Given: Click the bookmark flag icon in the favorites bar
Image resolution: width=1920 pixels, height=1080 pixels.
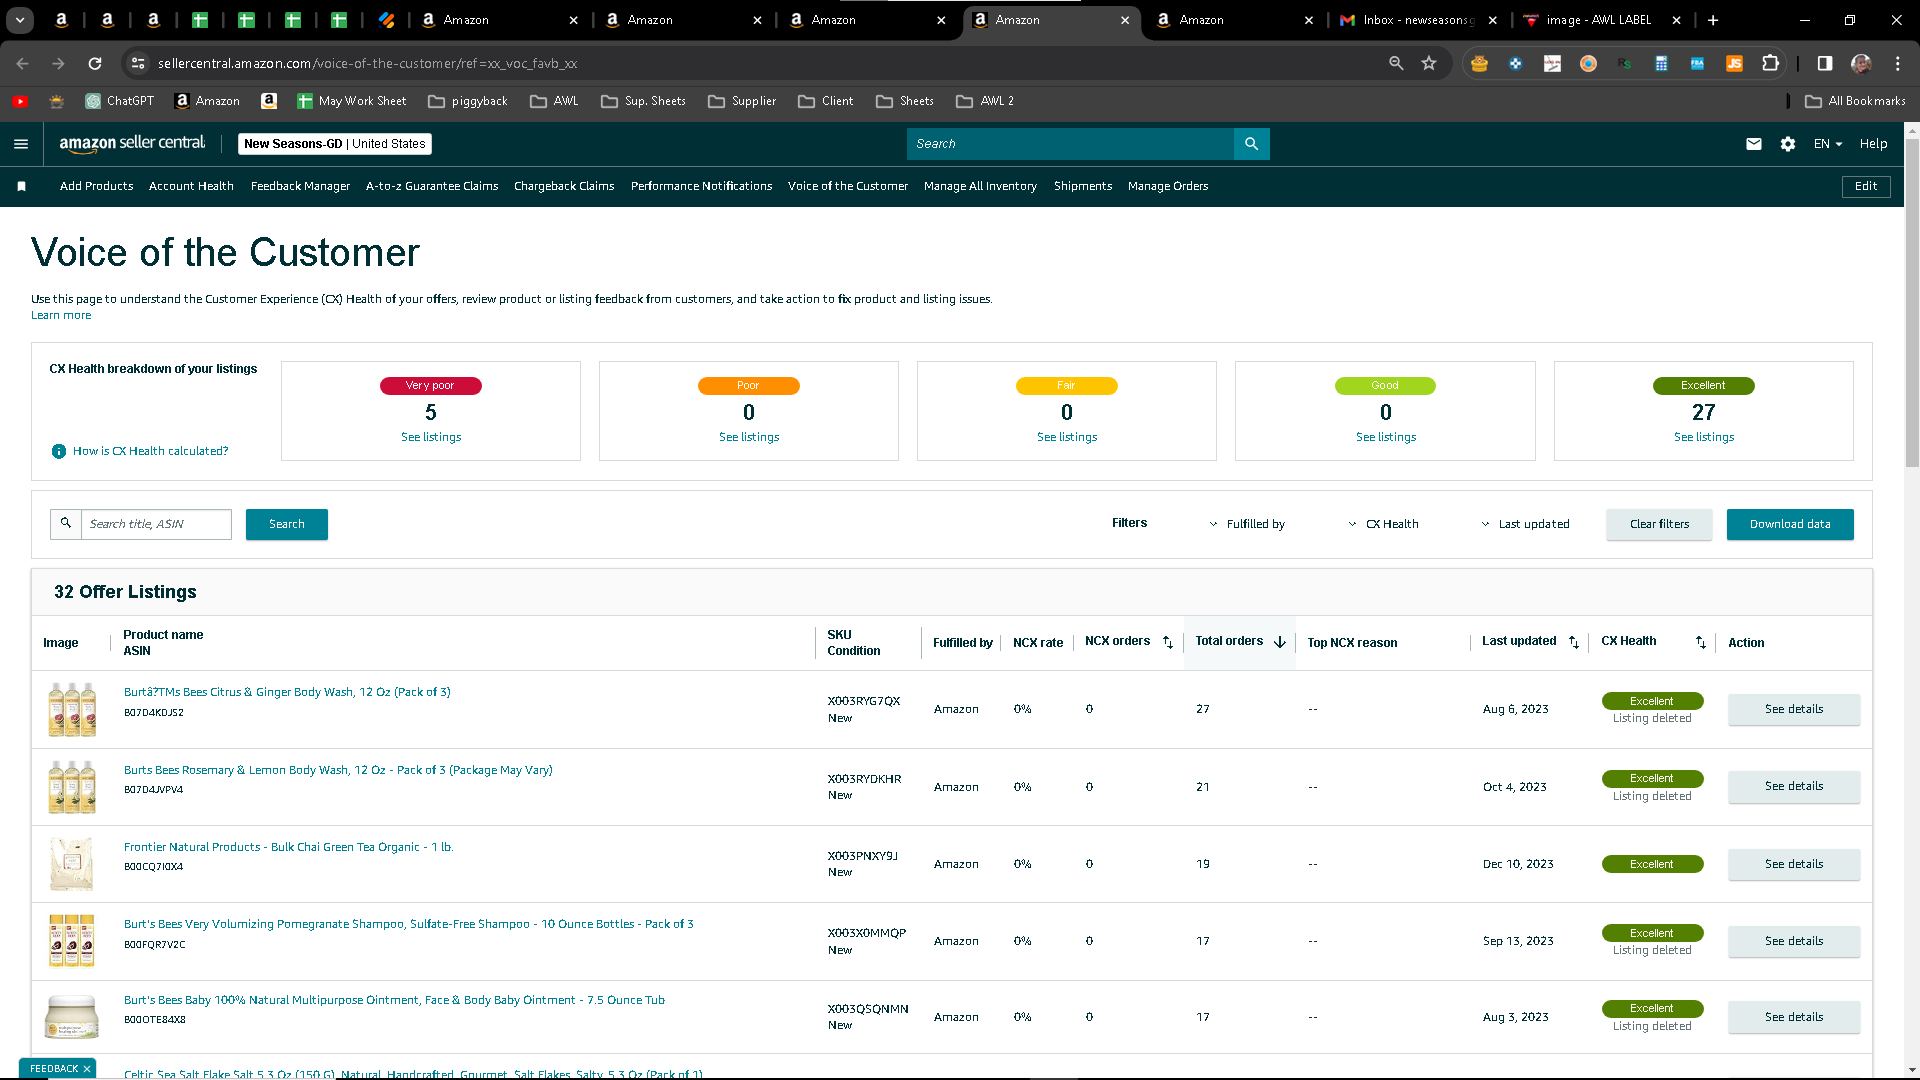Looking at the screenshot, I should click(x=22, y=186).
